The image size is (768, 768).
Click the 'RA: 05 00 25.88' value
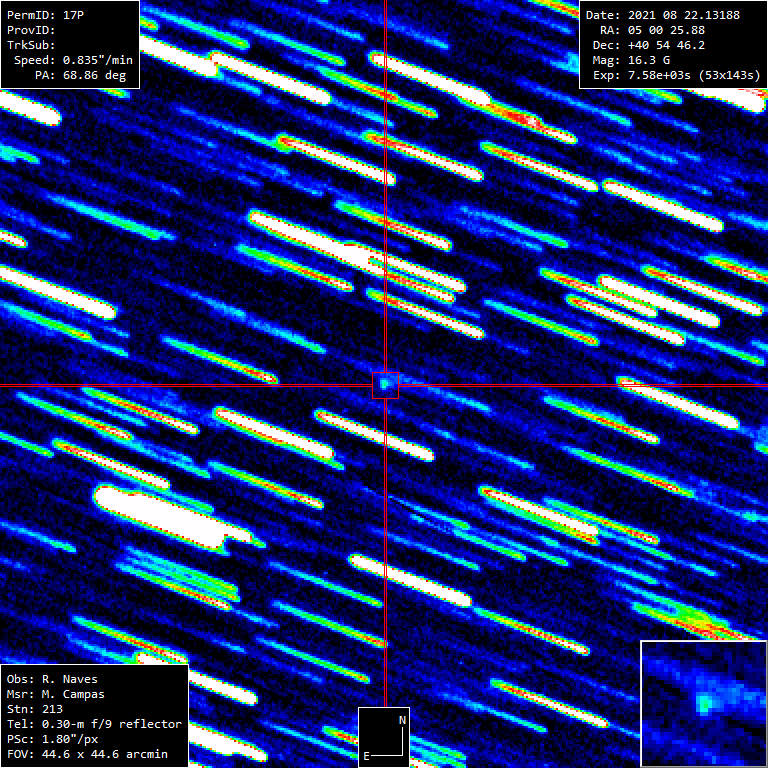[x=652, y=30]
